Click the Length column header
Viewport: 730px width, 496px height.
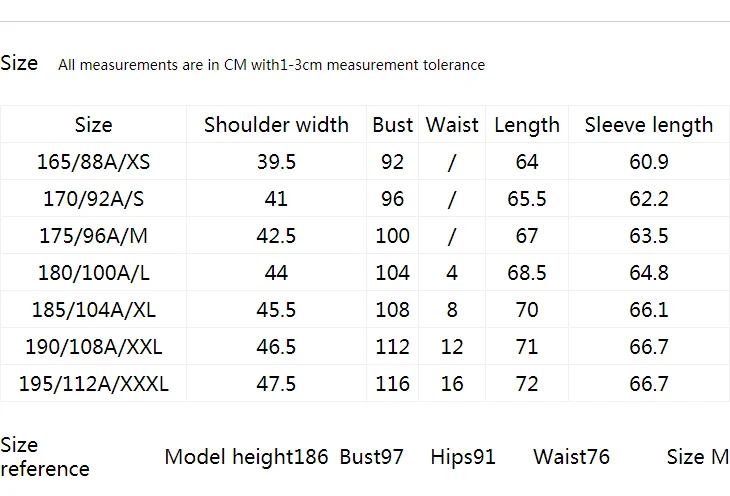pos(527,125)
